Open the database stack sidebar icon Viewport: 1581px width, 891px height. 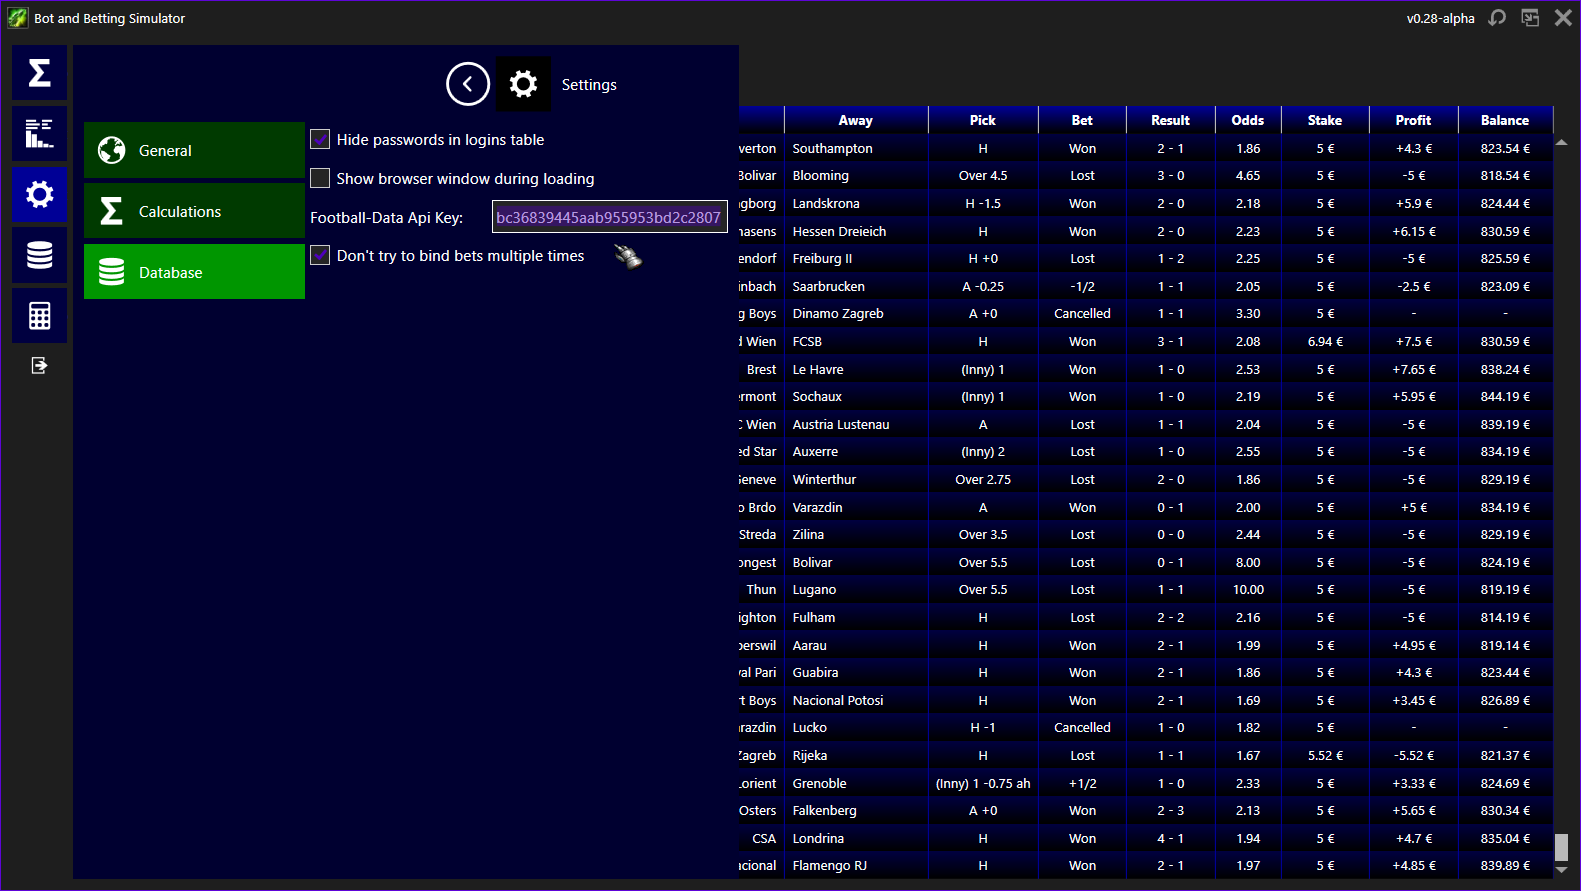coord(39,255)
